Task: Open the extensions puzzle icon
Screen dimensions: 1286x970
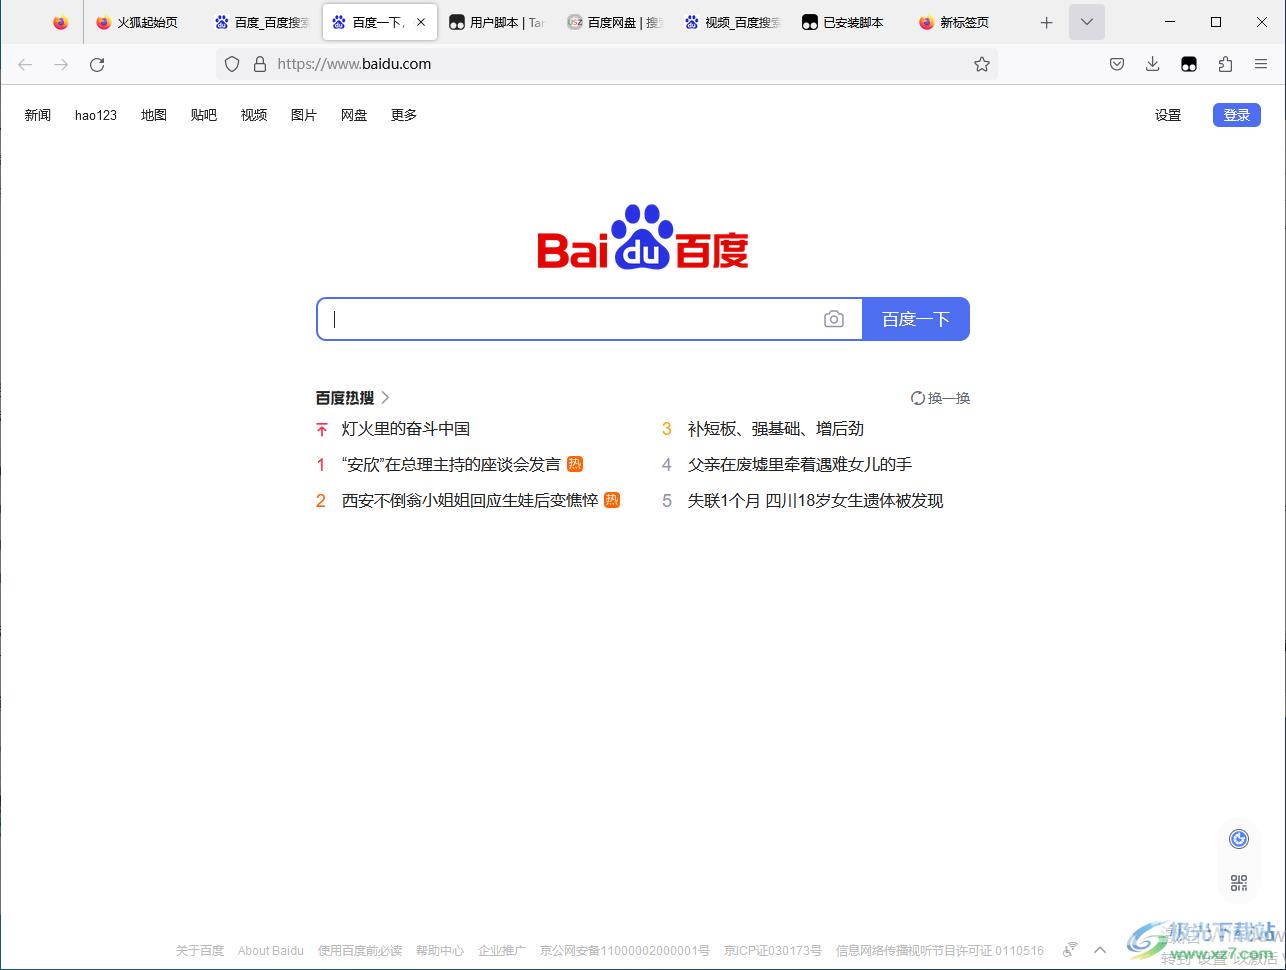Action: 1225,64
